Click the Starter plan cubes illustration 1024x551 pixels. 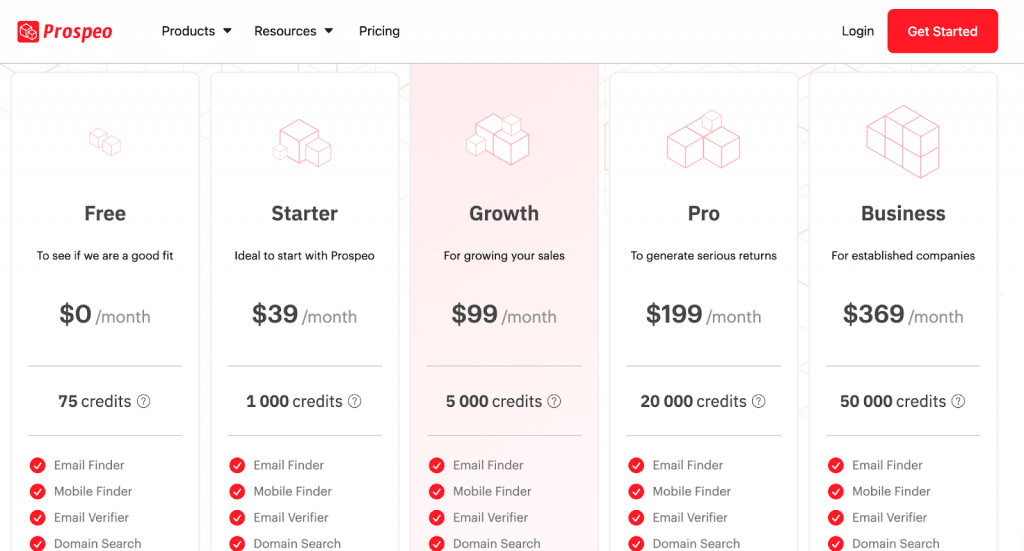(x=302, y=142)
